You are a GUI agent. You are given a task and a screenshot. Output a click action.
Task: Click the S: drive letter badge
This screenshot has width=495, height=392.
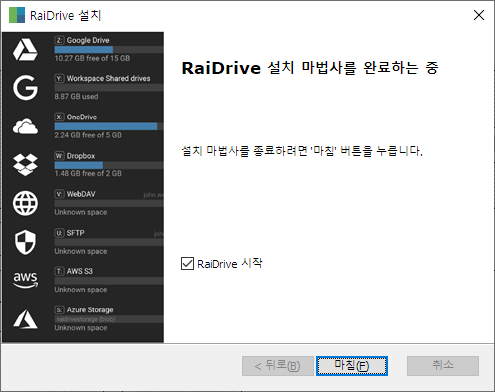point(59,310)
